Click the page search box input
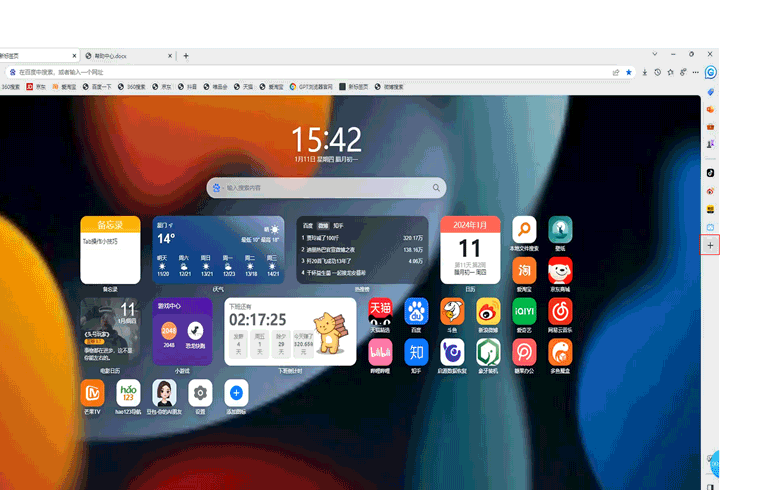 coord(326,188)
